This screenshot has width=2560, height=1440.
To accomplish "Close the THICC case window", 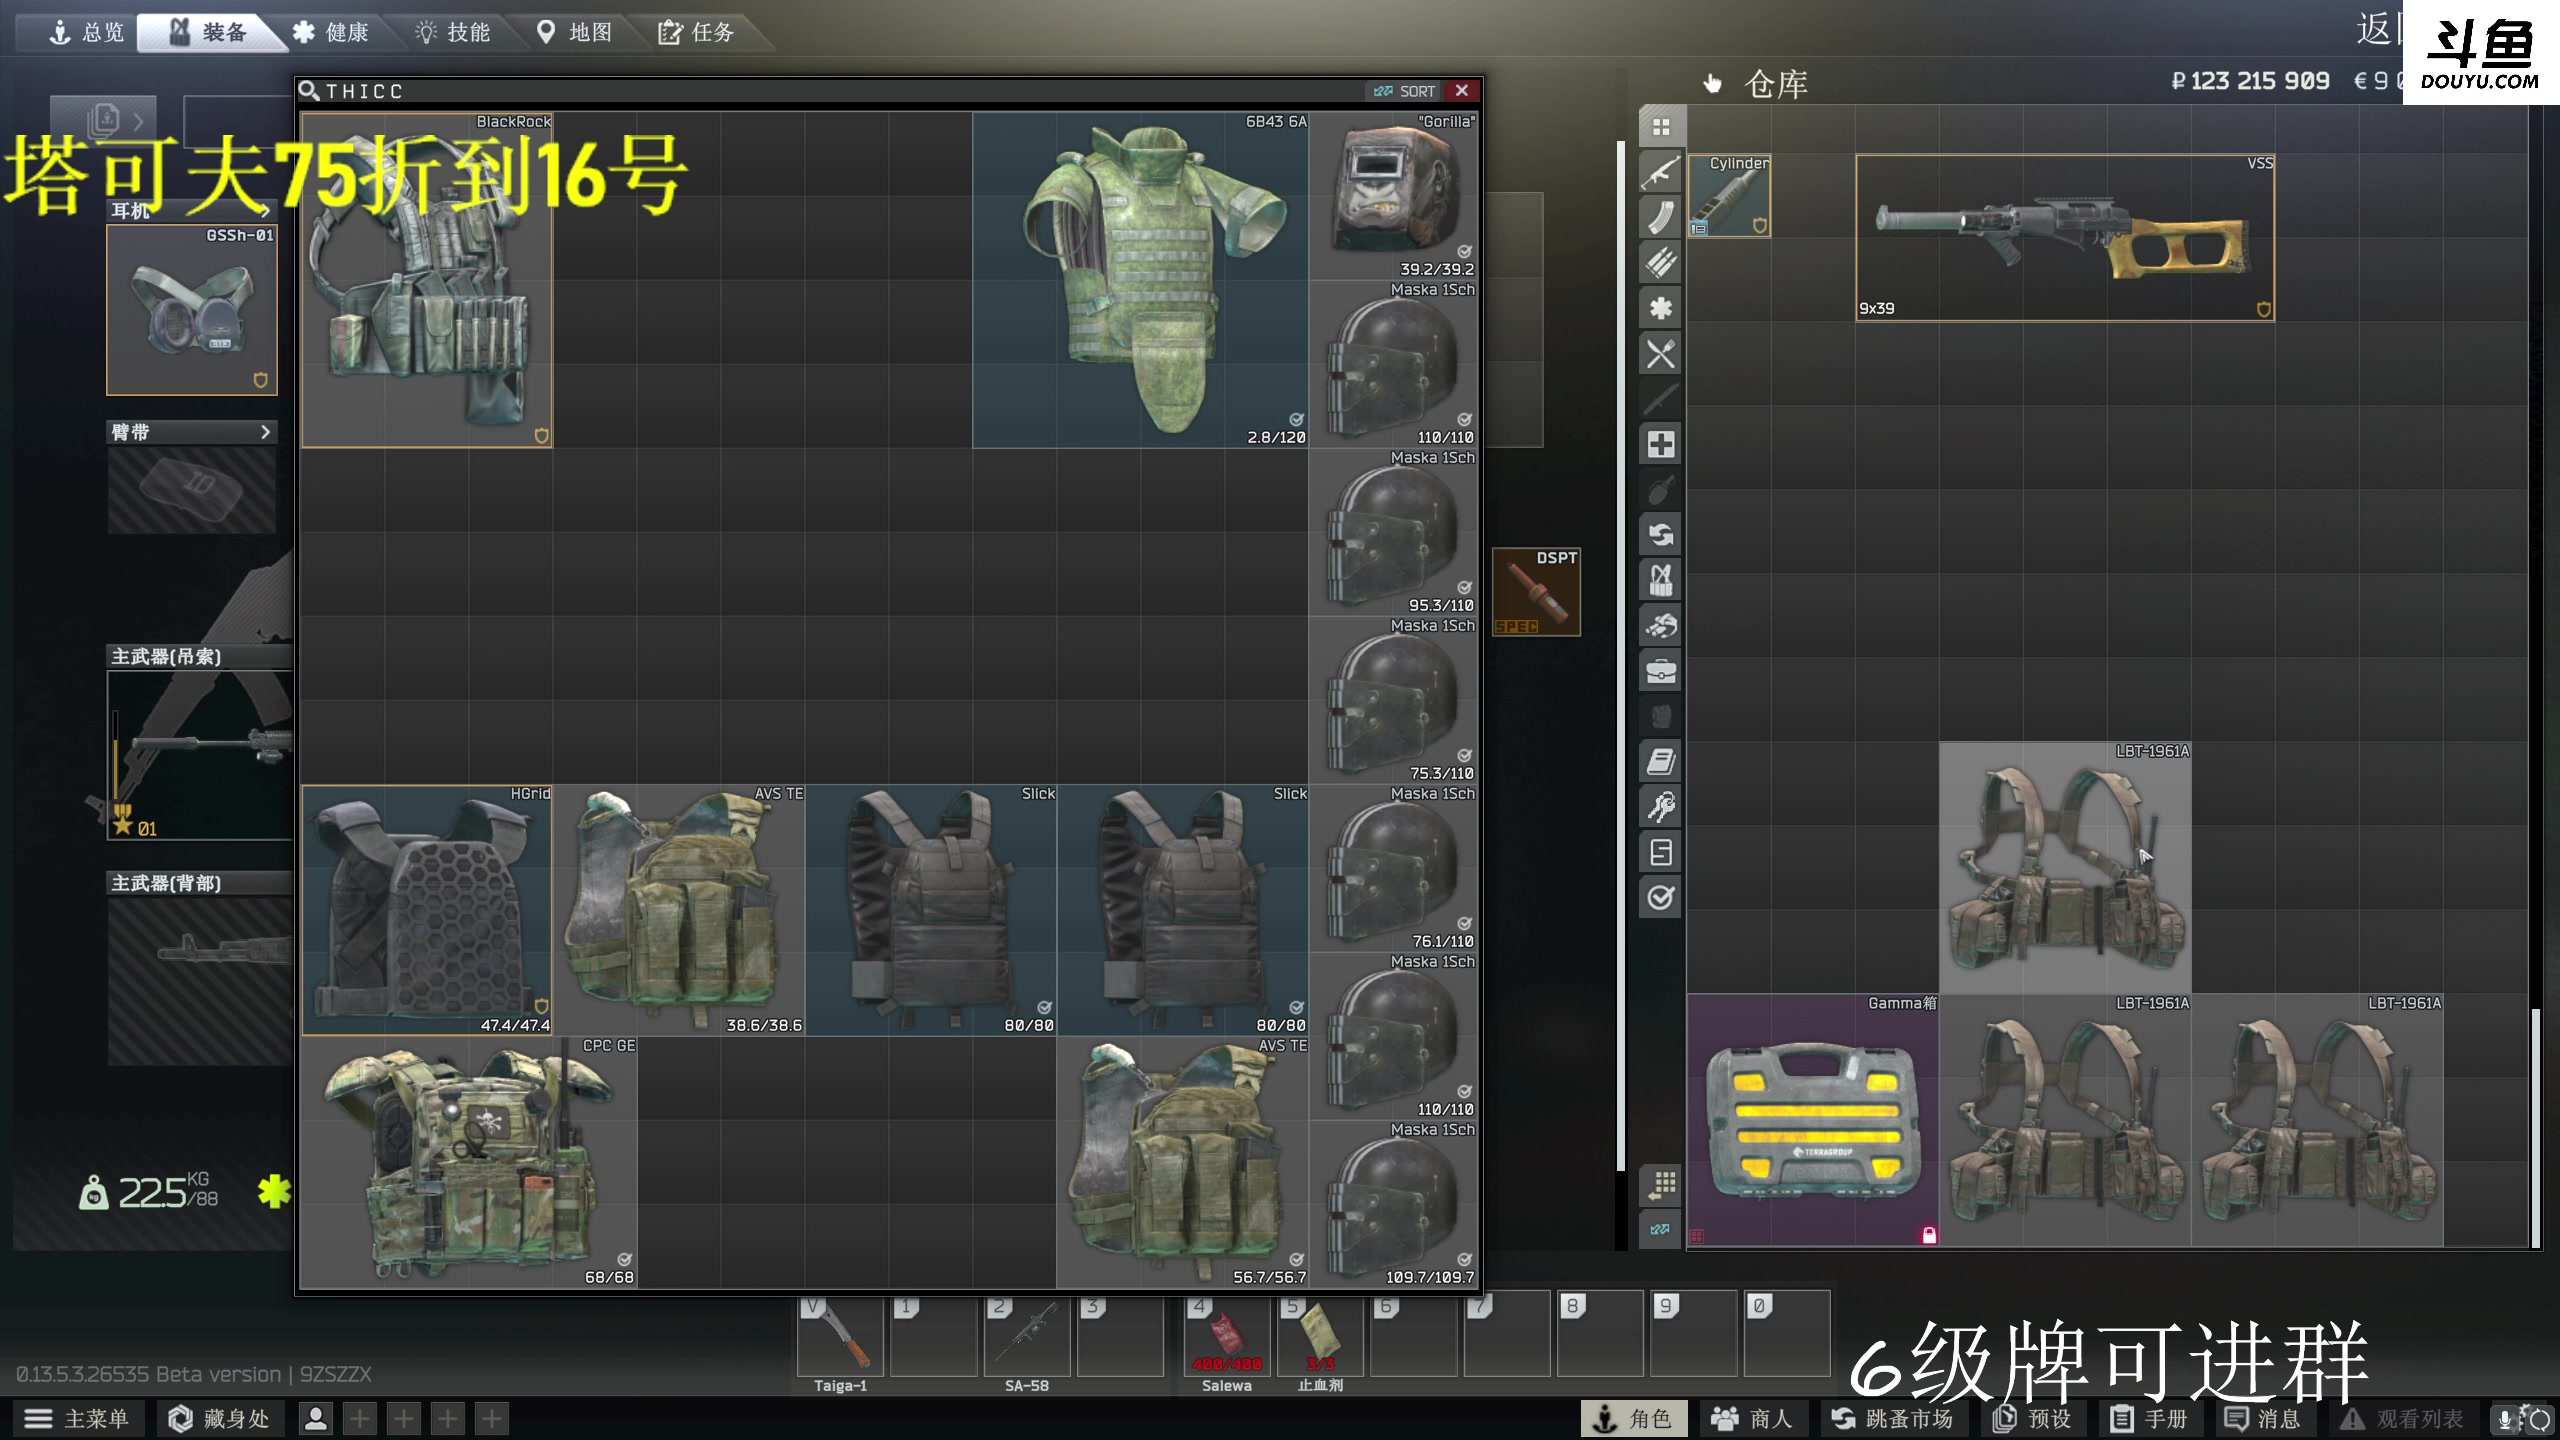I will 1462,91.
